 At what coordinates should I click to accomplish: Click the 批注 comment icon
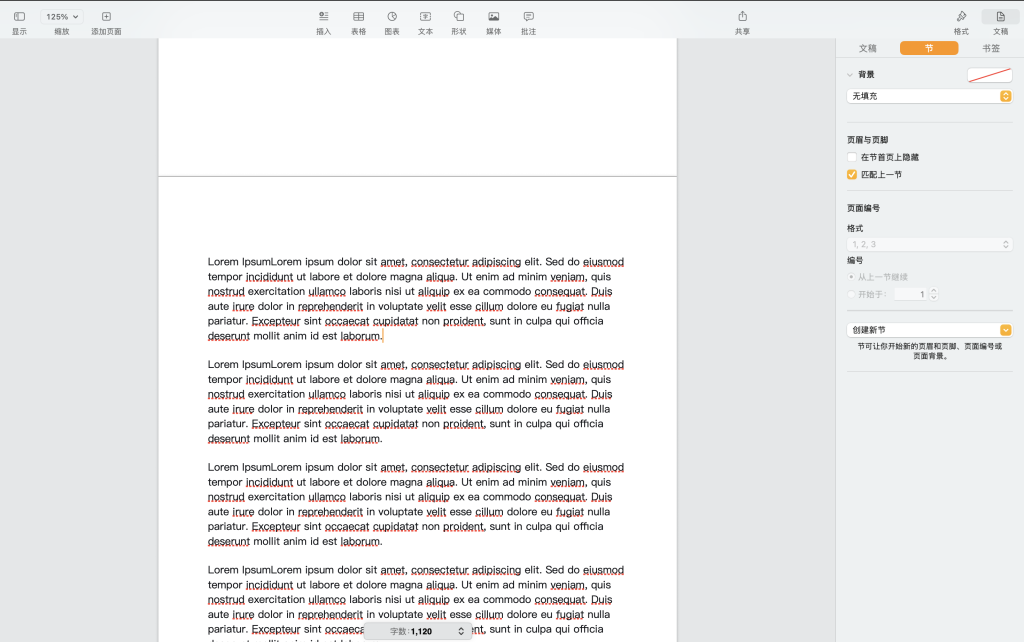[528, 16]
